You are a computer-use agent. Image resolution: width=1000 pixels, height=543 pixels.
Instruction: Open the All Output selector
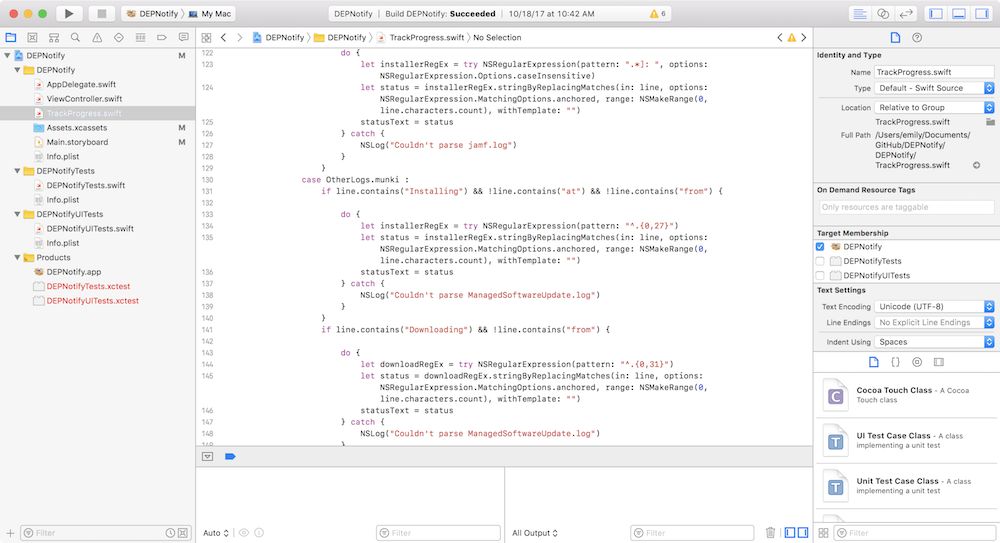click(x=534, y=533)
